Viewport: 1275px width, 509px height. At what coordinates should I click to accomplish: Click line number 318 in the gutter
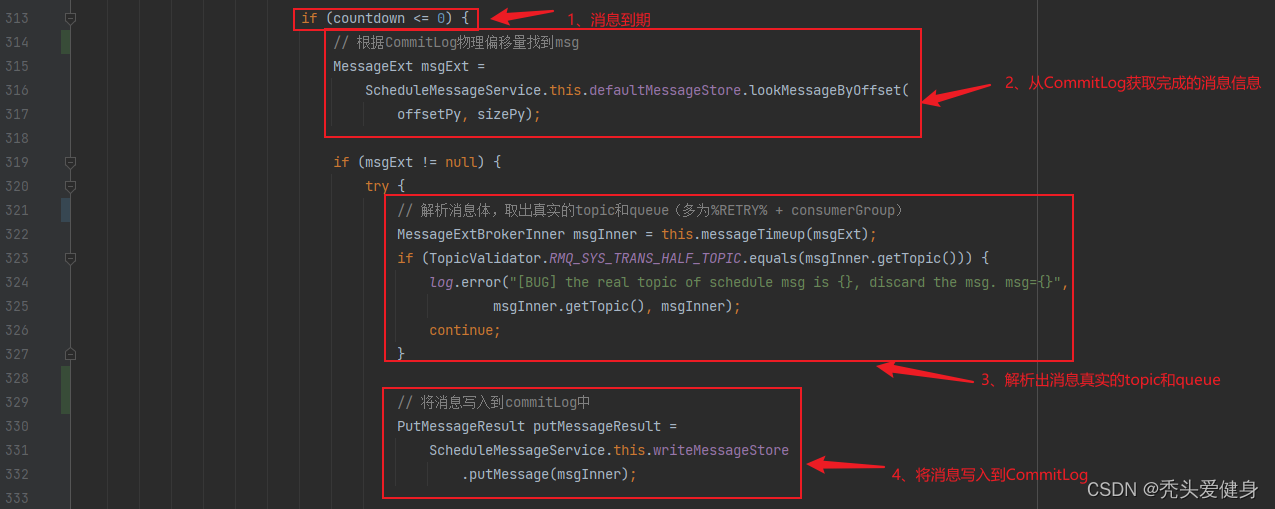tap(16, 138)
